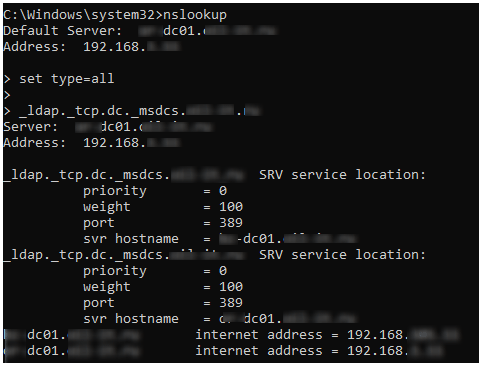Click the second svr hostname entry
Screen dimensions: 494x372
coord(220,319)
